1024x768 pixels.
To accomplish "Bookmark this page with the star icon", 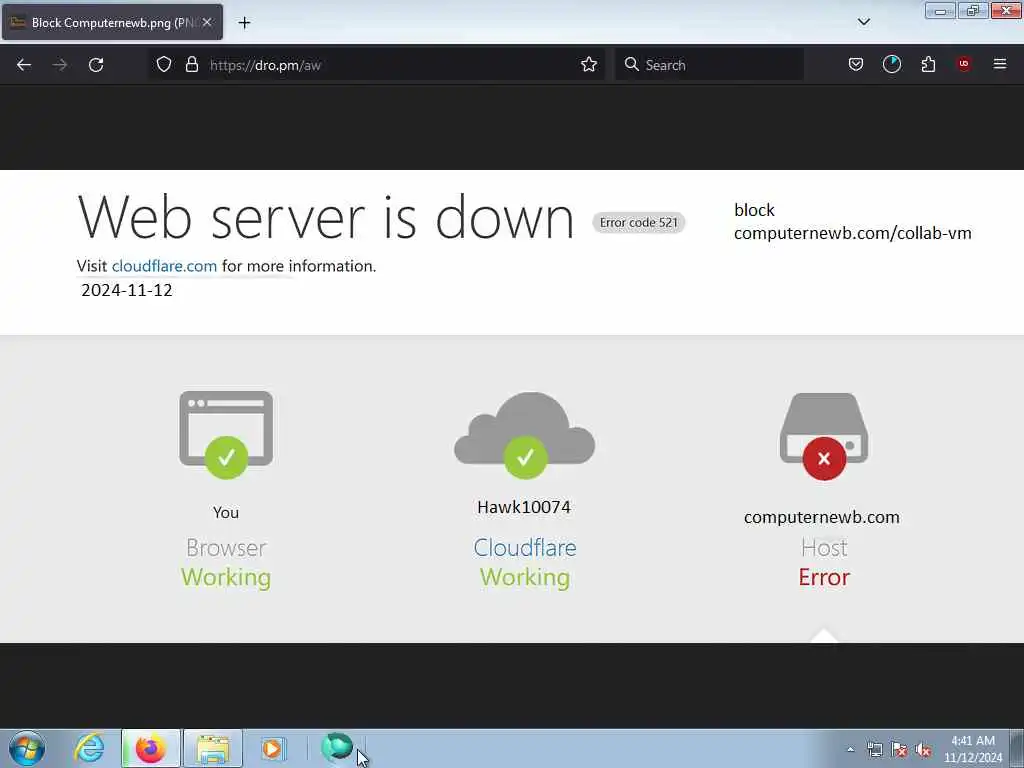I will tap(588, 65).
